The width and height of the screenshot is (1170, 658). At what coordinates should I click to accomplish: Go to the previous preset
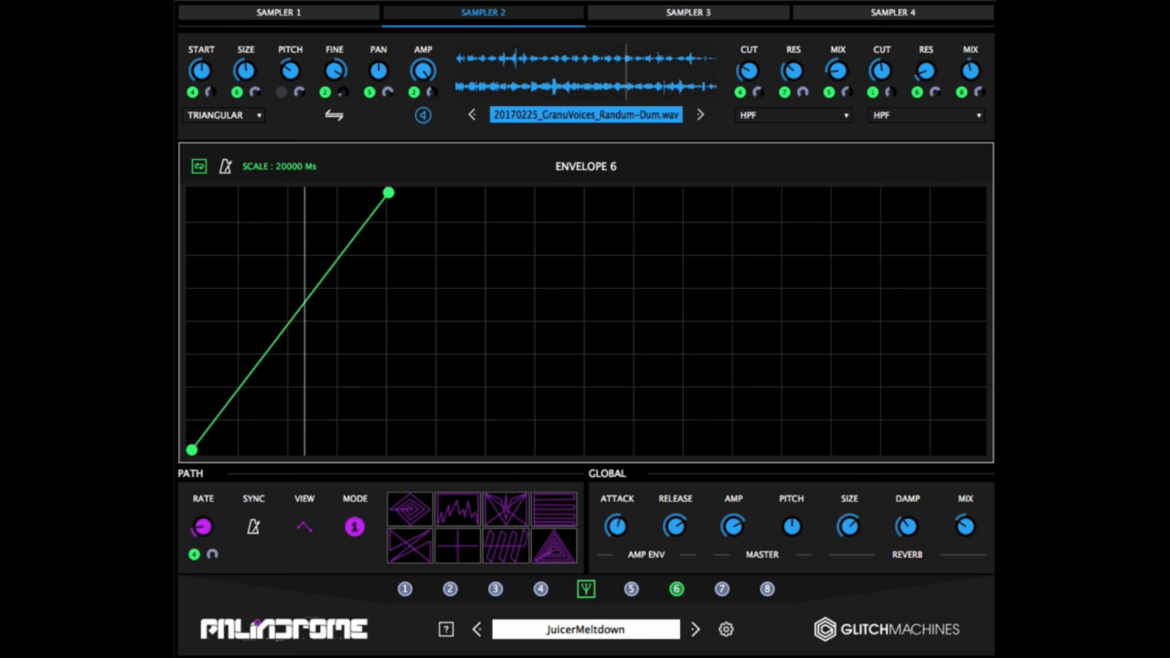click(477, 630)
